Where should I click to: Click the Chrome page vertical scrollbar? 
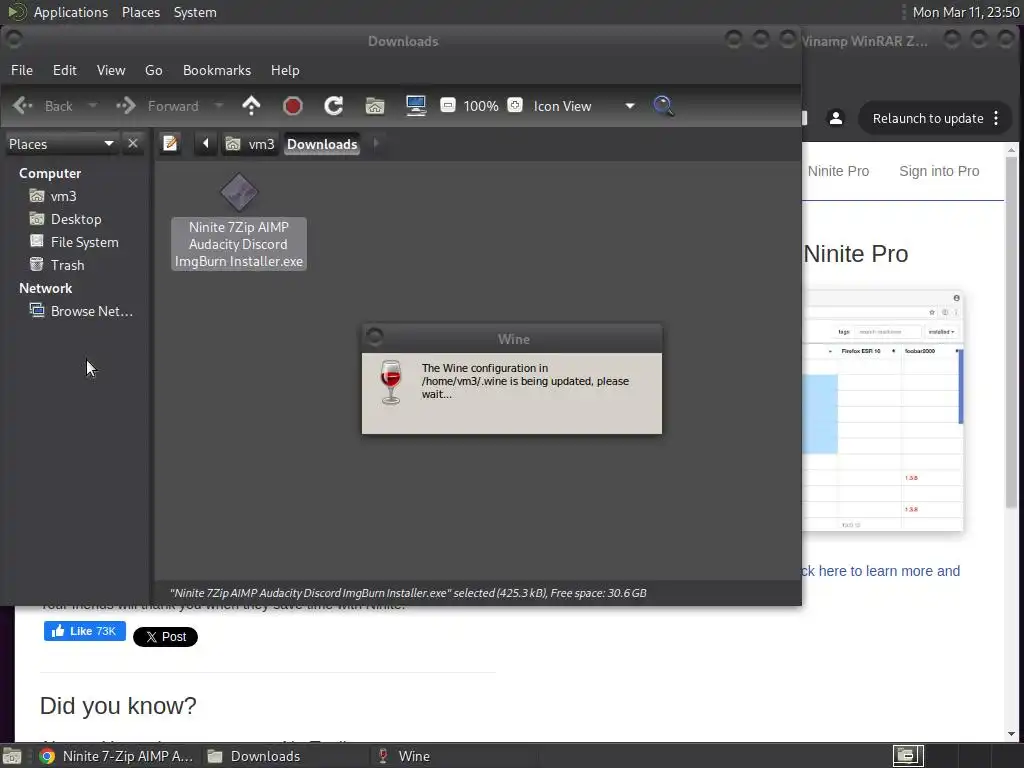point(1011,331)
